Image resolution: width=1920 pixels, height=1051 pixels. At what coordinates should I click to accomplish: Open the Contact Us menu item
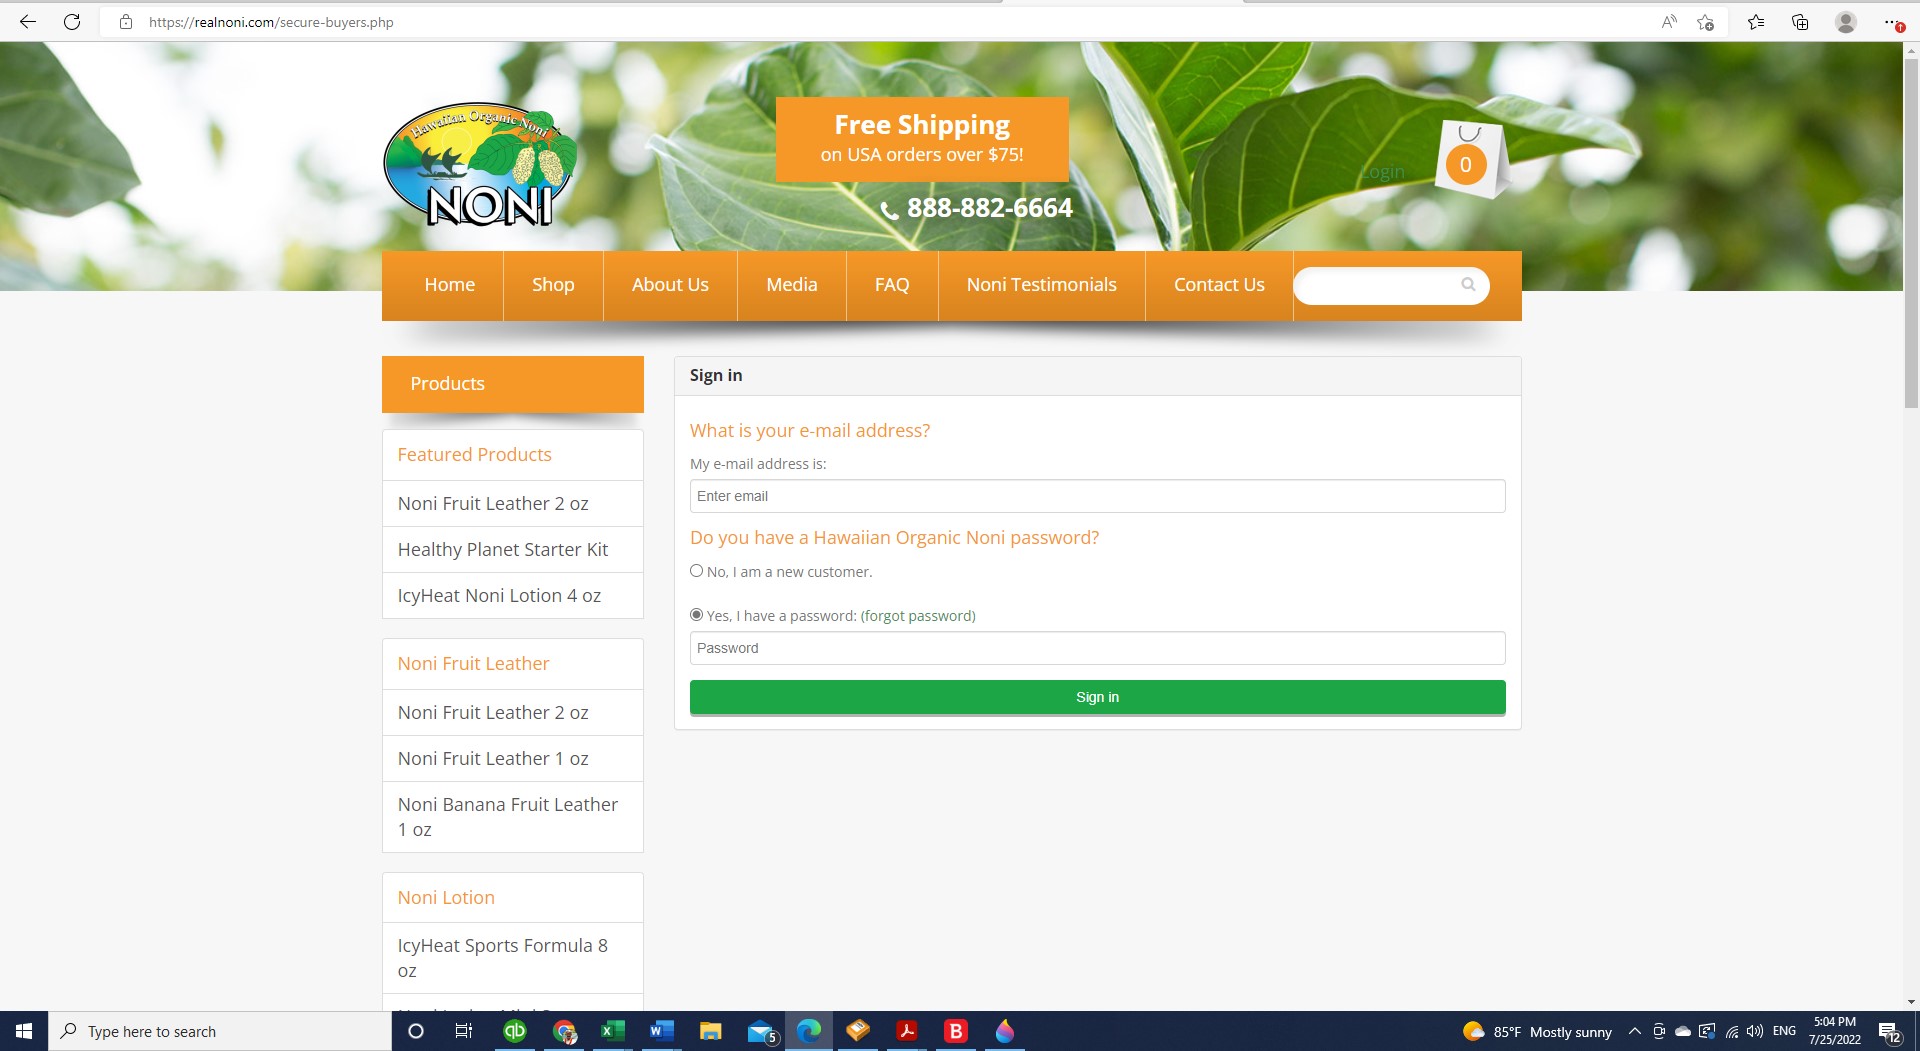1219,285
